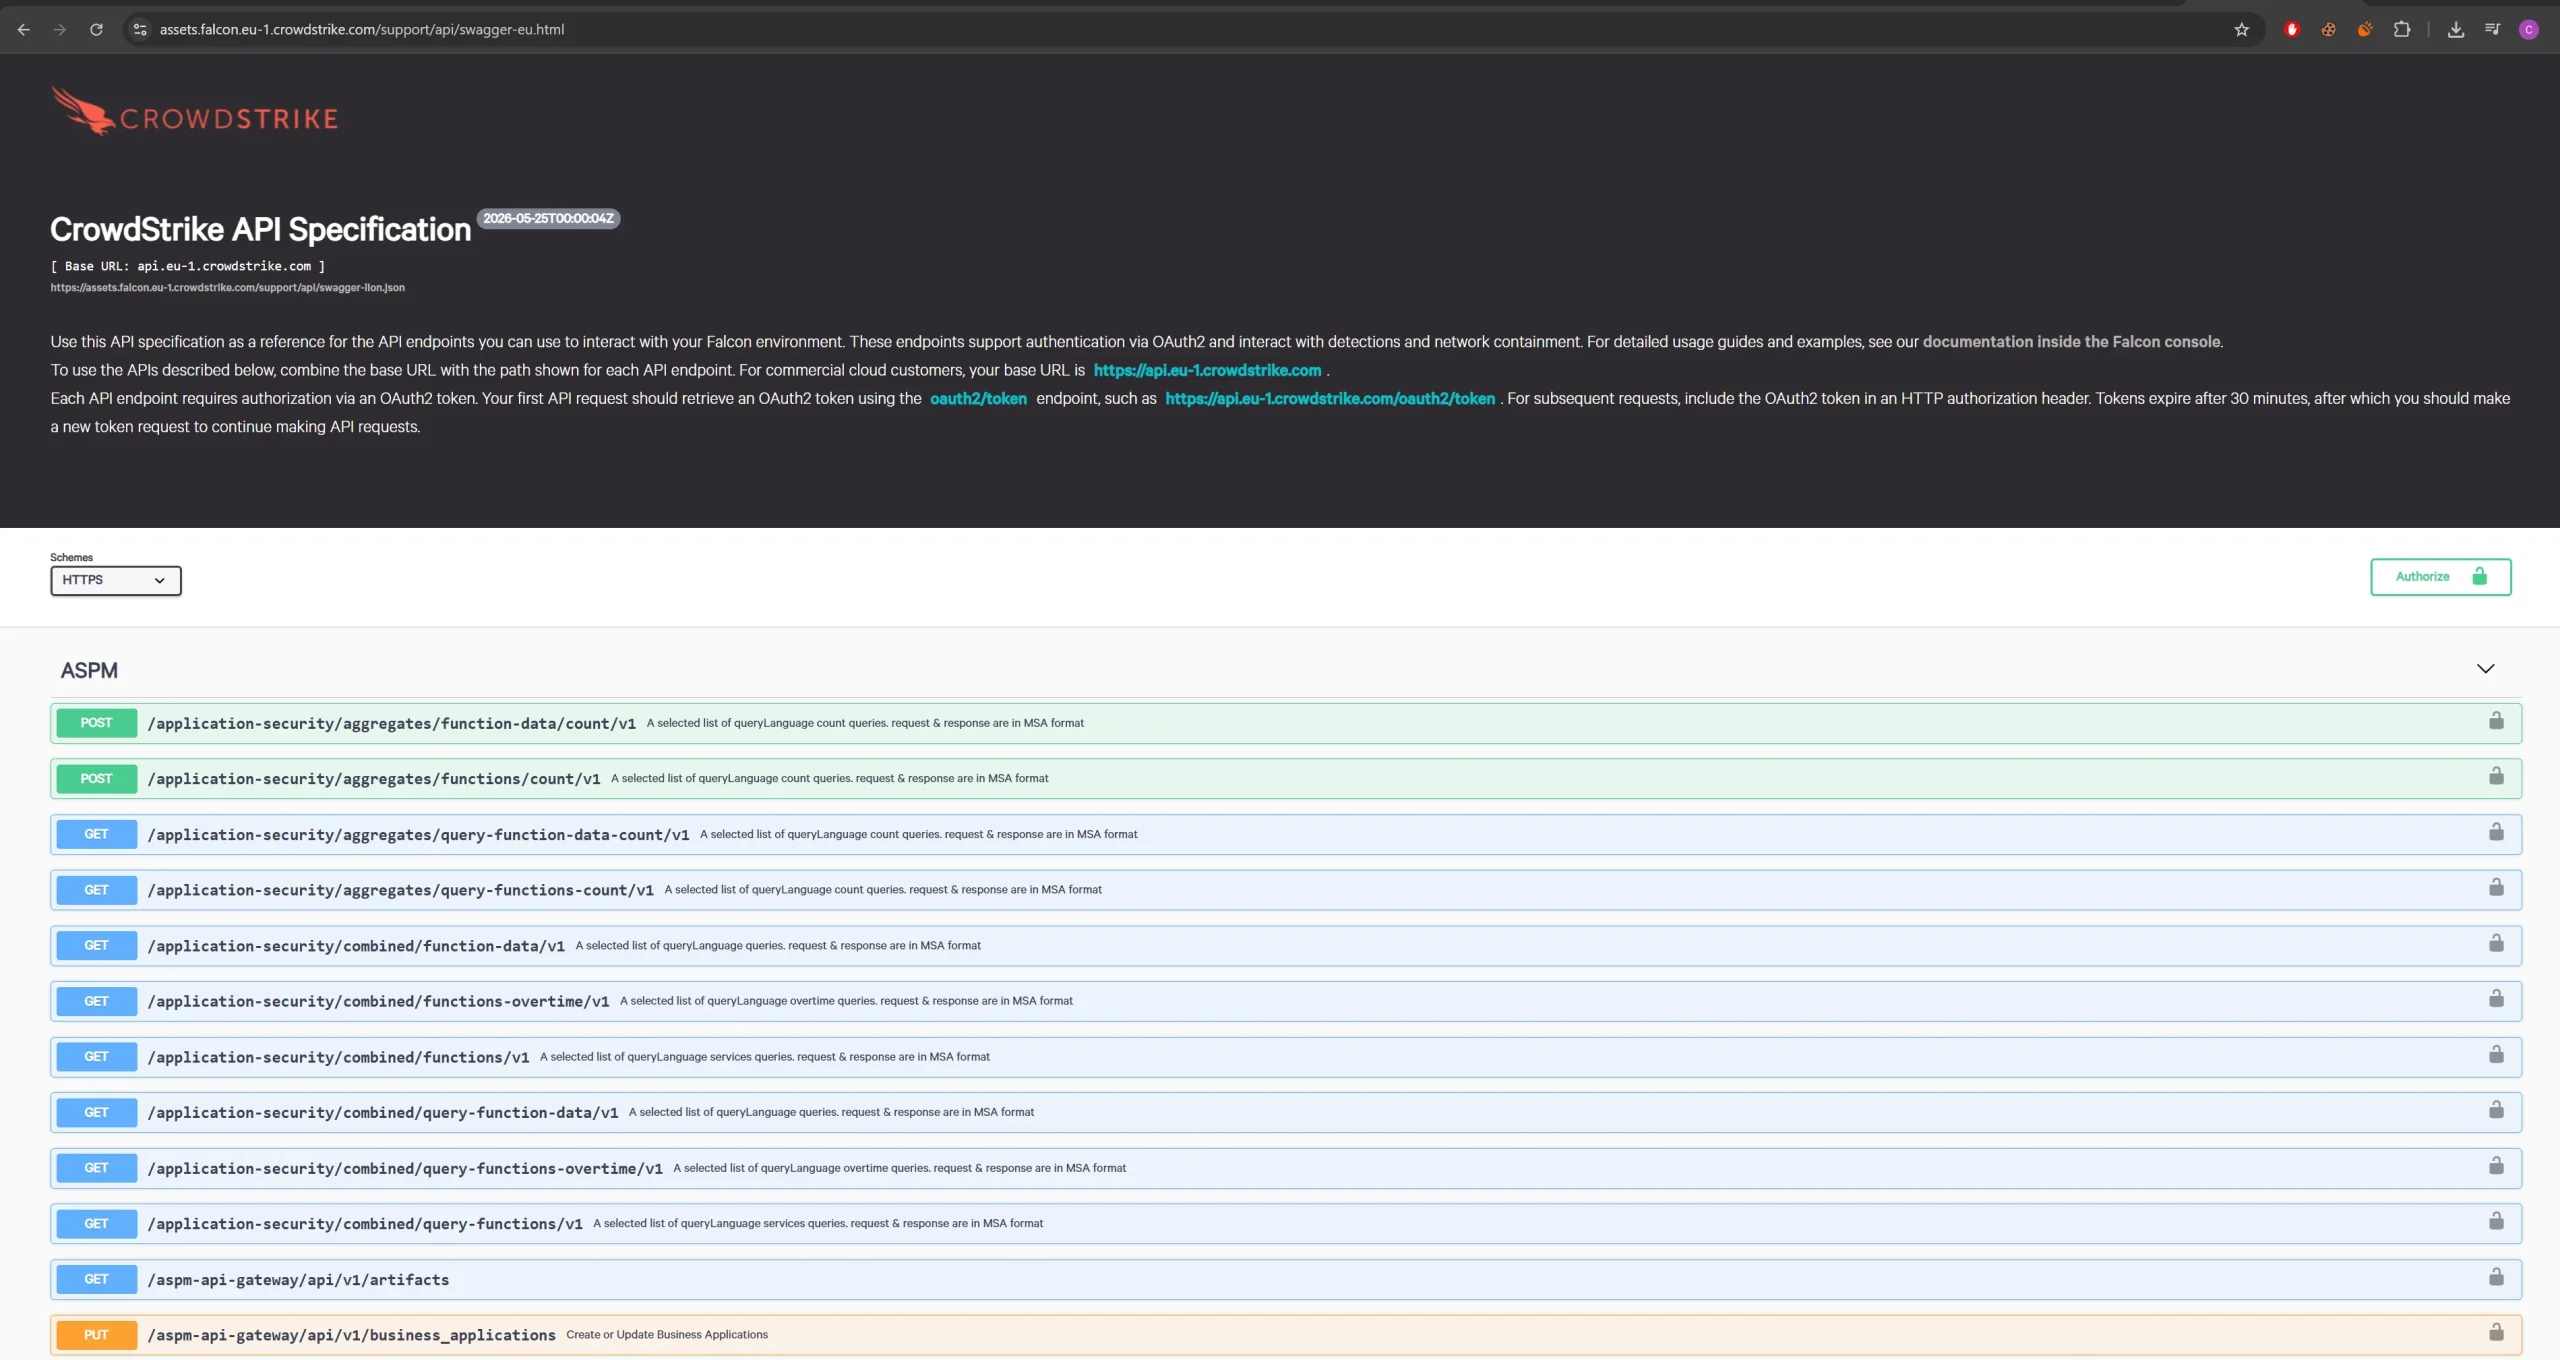This screenshot has height=1360, width=2560.
Task: Show browser downloads
Action: pyautogui.click(x=2456, y=30)
